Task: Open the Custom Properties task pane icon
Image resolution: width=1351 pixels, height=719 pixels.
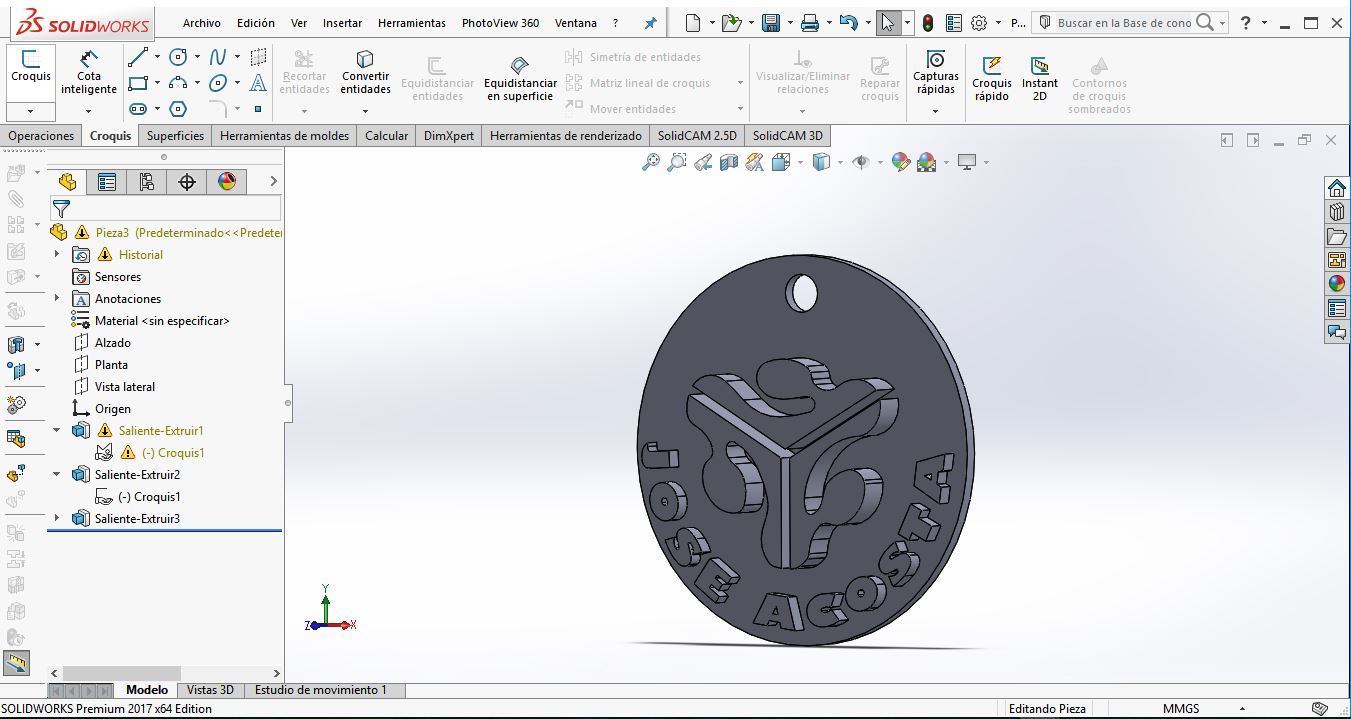Action: [1337, 308]
